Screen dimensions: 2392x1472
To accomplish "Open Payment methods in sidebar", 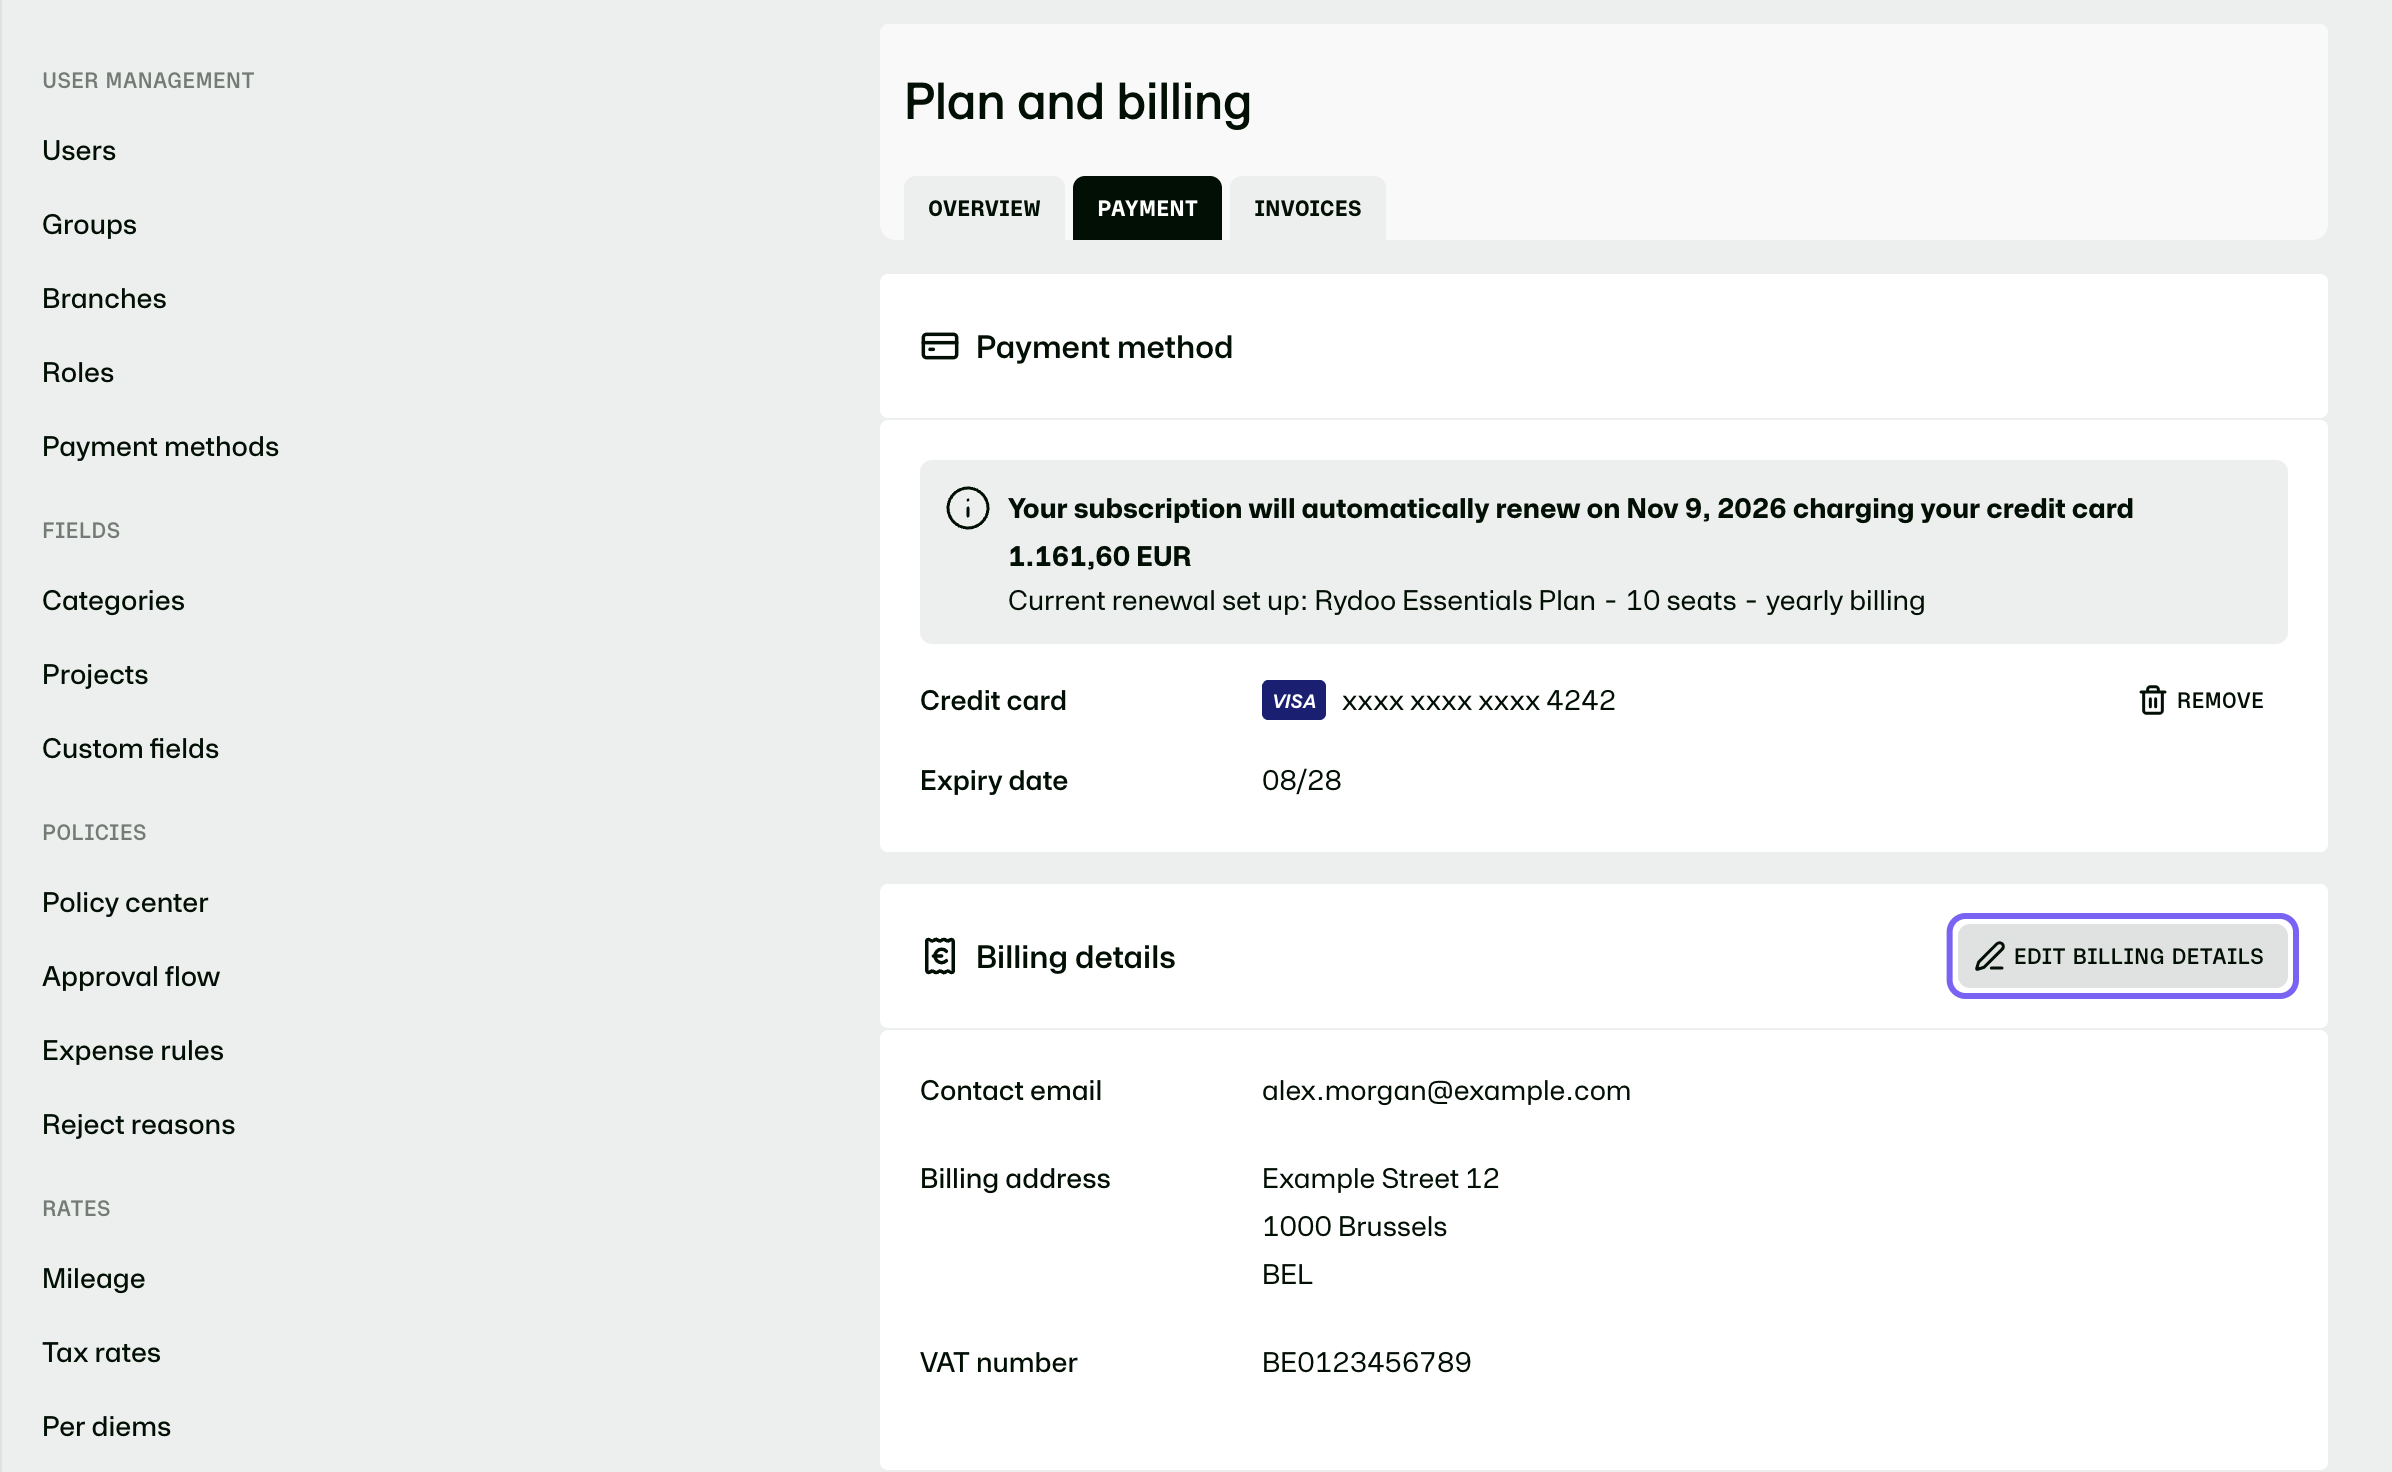I will (160, 446).
